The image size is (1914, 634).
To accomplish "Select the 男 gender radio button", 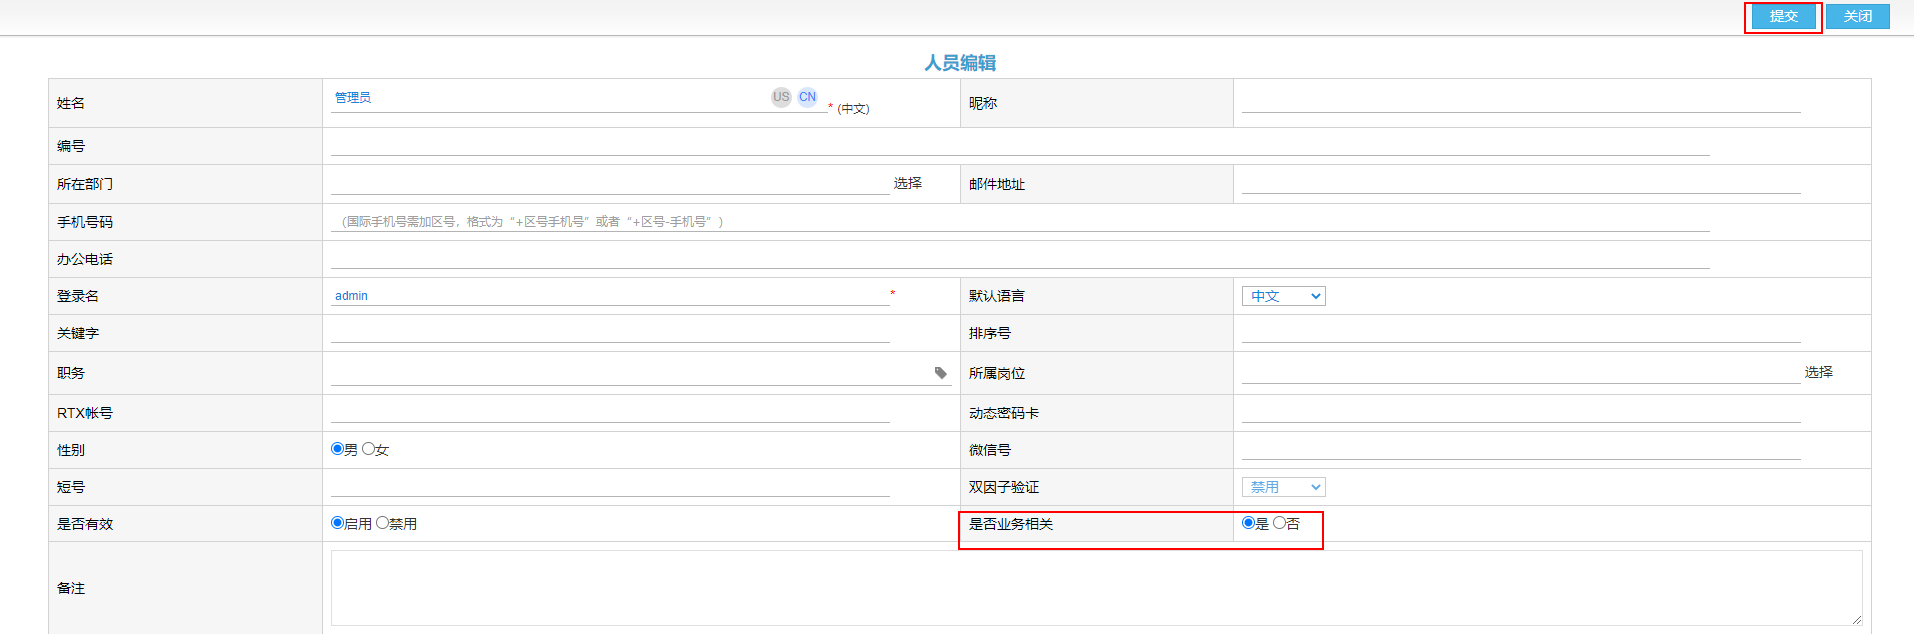I will (x=337, y=449).
